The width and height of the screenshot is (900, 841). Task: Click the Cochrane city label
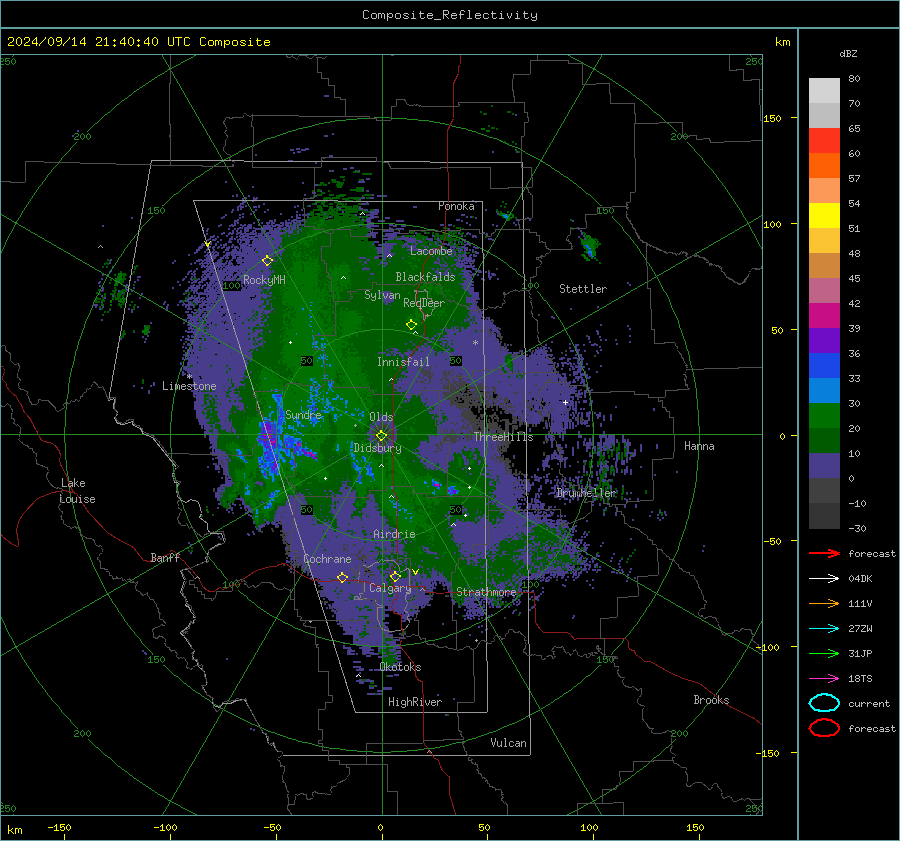click(x=327, y=559)
